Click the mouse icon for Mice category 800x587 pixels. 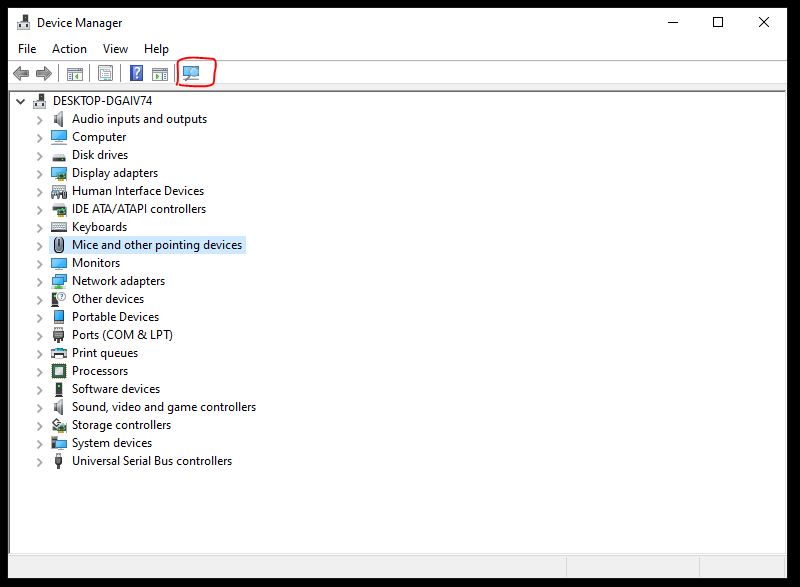59,245
